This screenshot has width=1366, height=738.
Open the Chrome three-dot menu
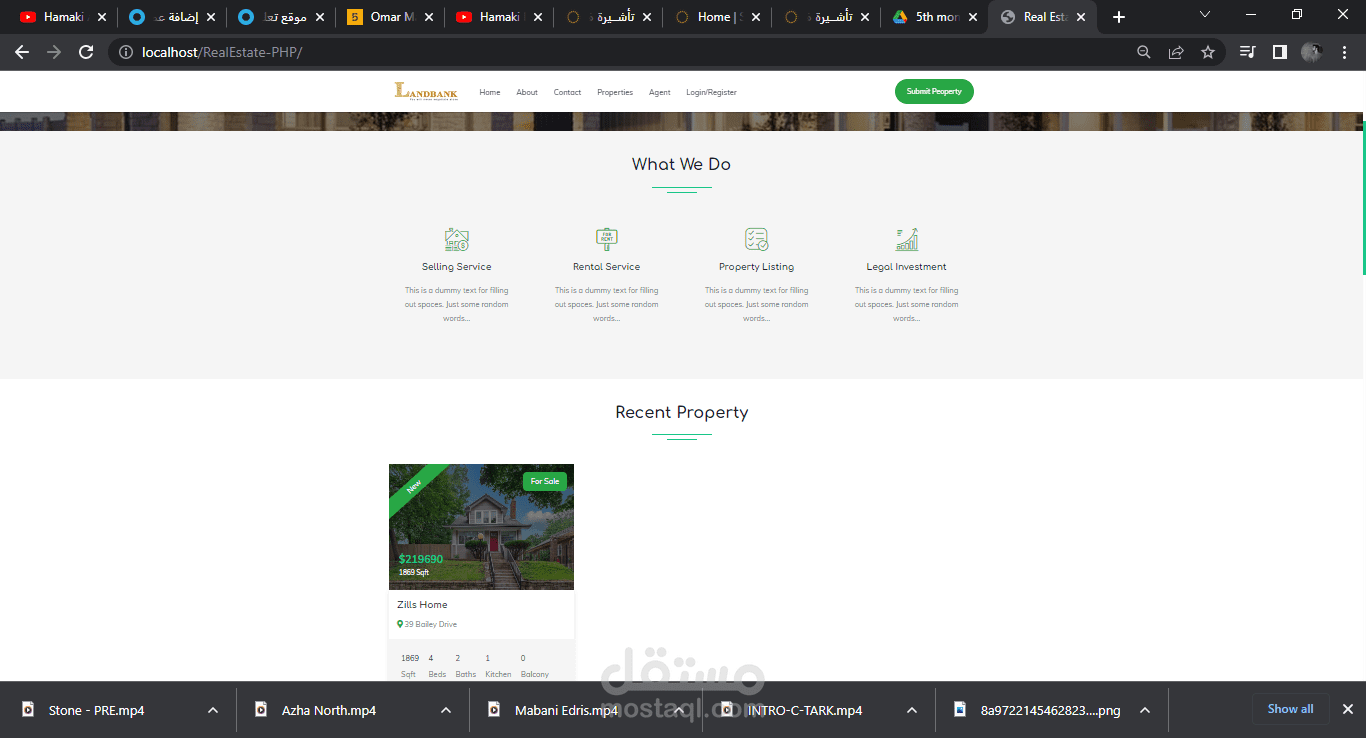coord(1343,52)
